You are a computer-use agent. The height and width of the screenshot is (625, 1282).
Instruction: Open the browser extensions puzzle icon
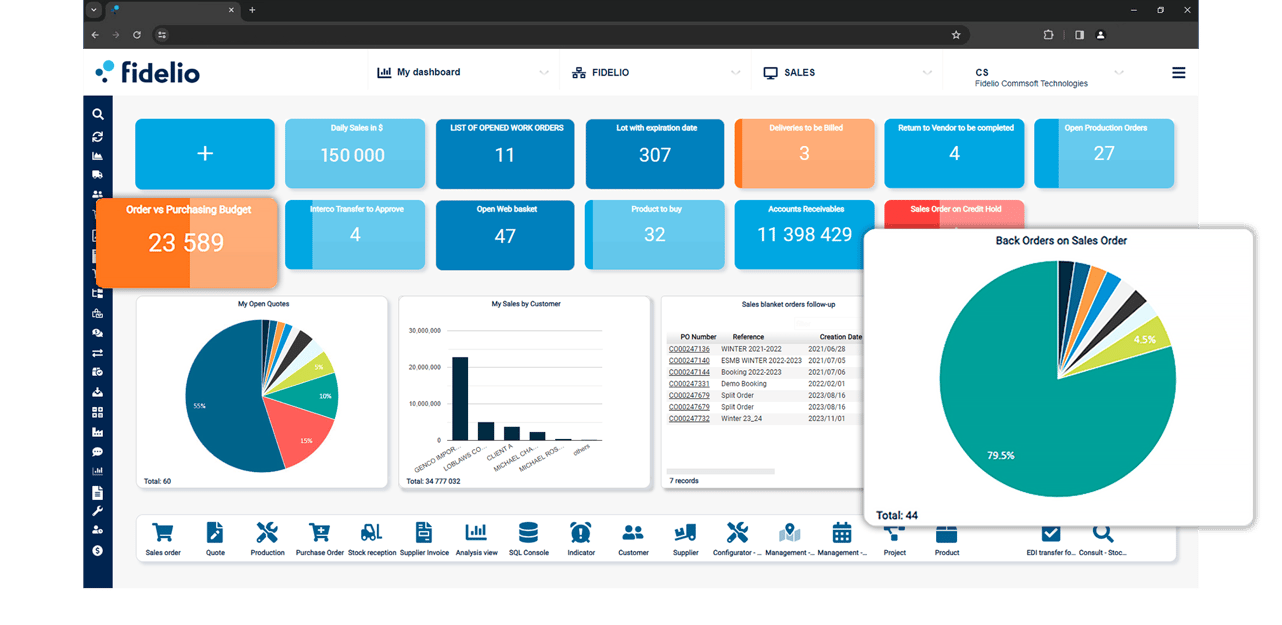pos(1048,35)
